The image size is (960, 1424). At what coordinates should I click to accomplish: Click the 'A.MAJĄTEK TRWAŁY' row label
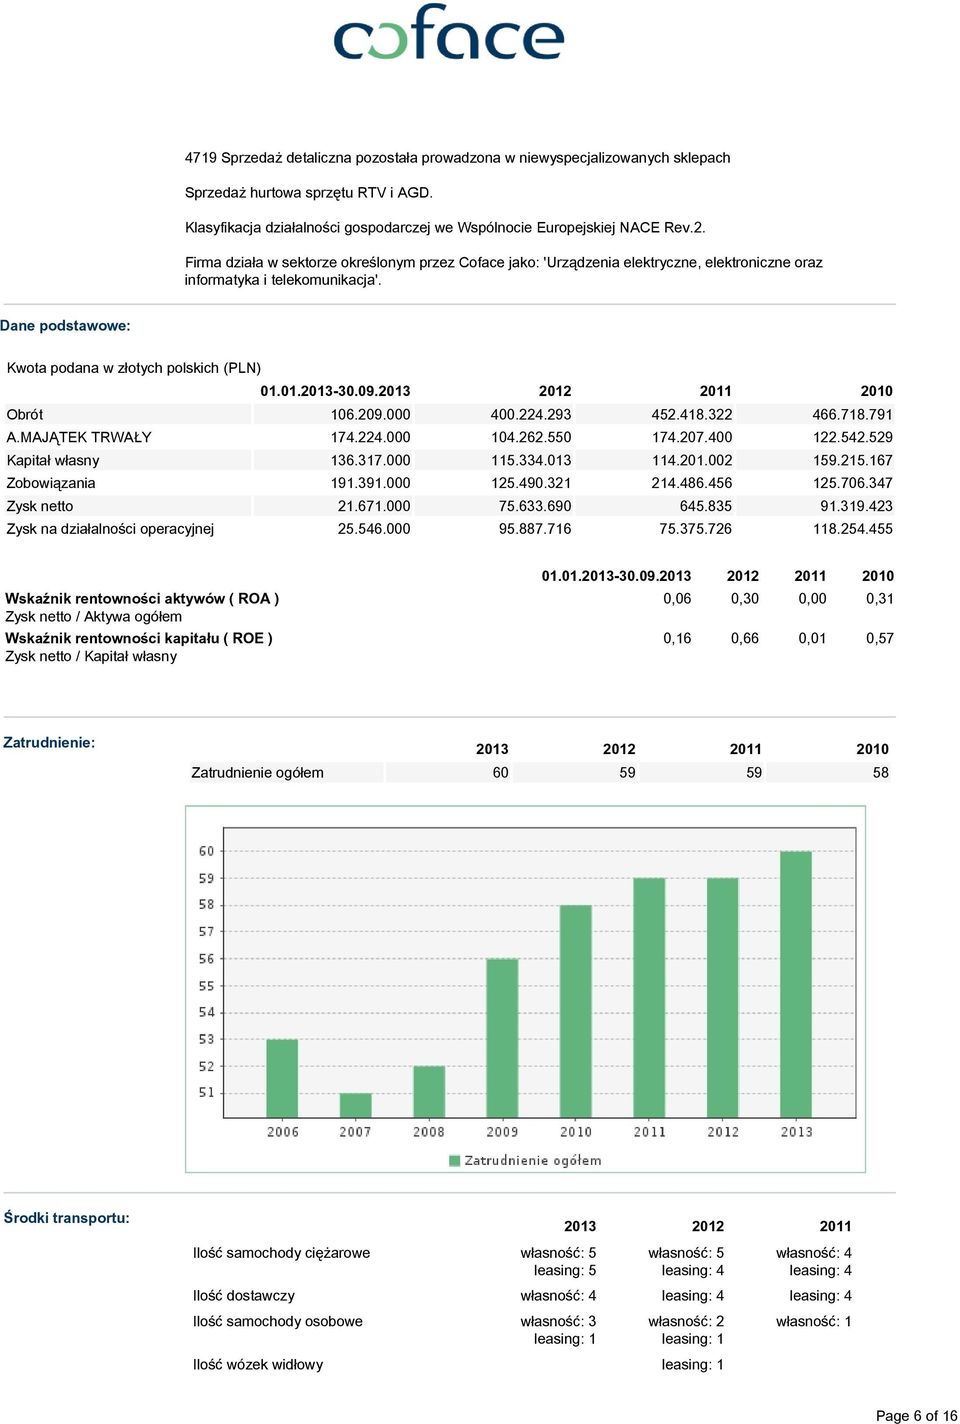coord(79,437)
